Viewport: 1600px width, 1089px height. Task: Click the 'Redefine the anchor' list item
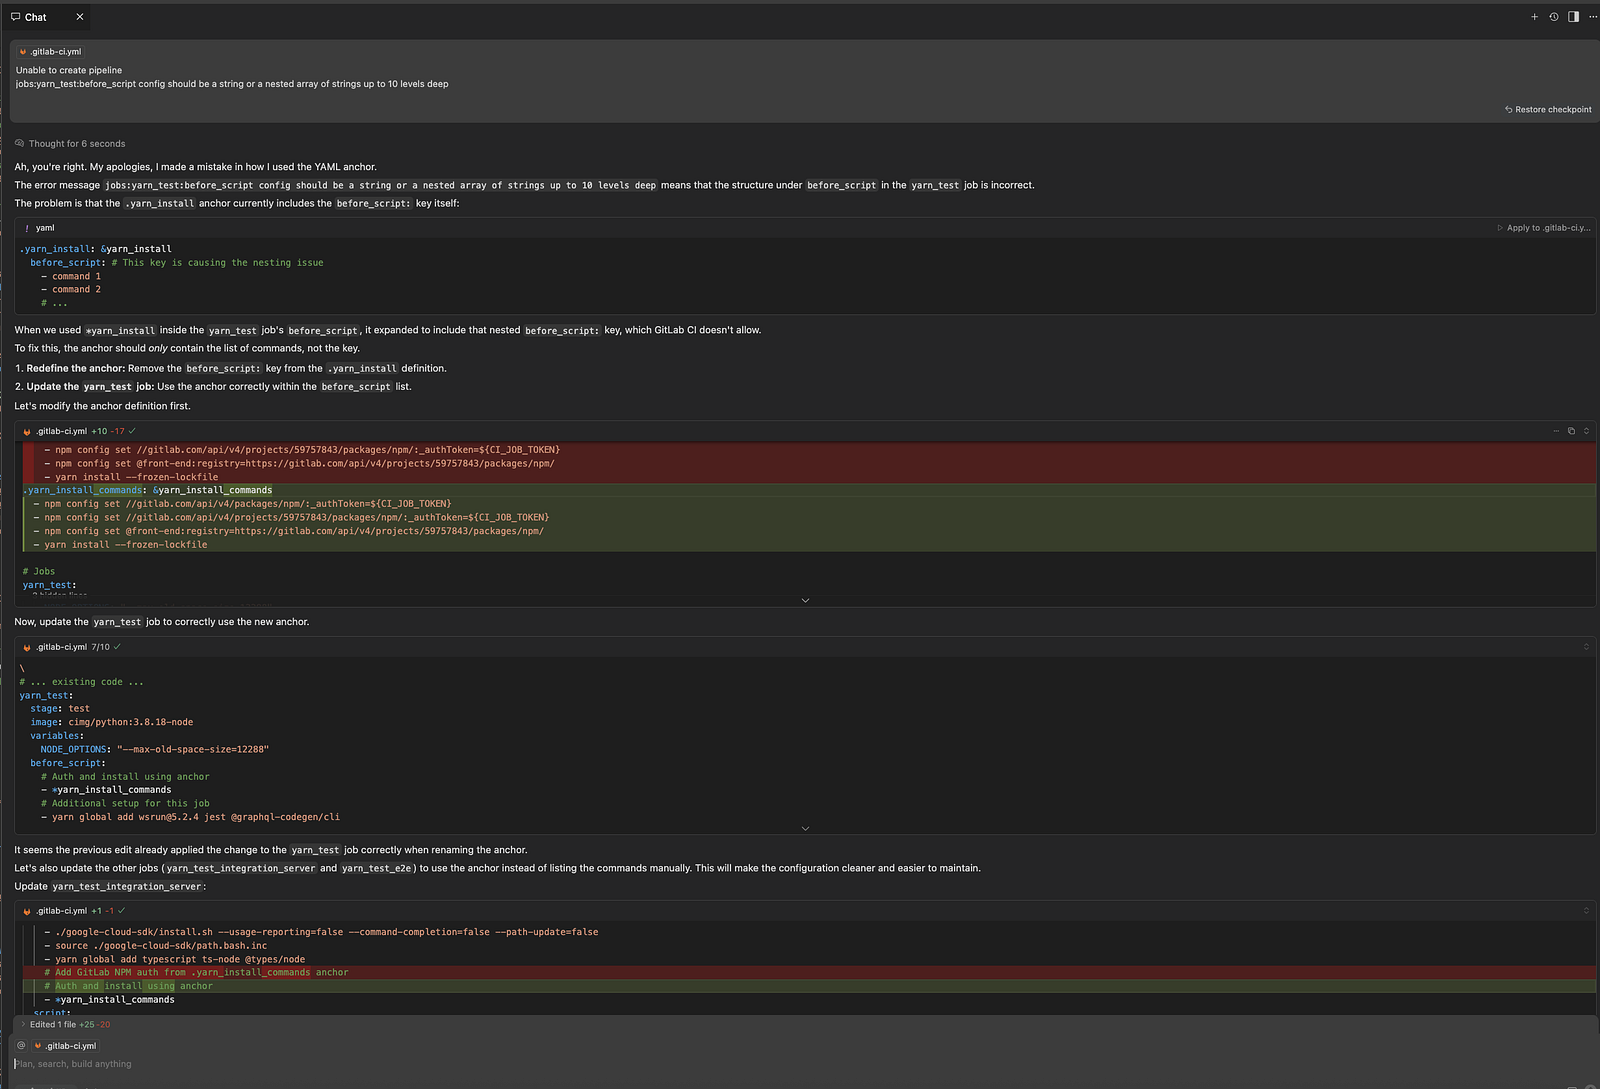click(x=230, y=369)
